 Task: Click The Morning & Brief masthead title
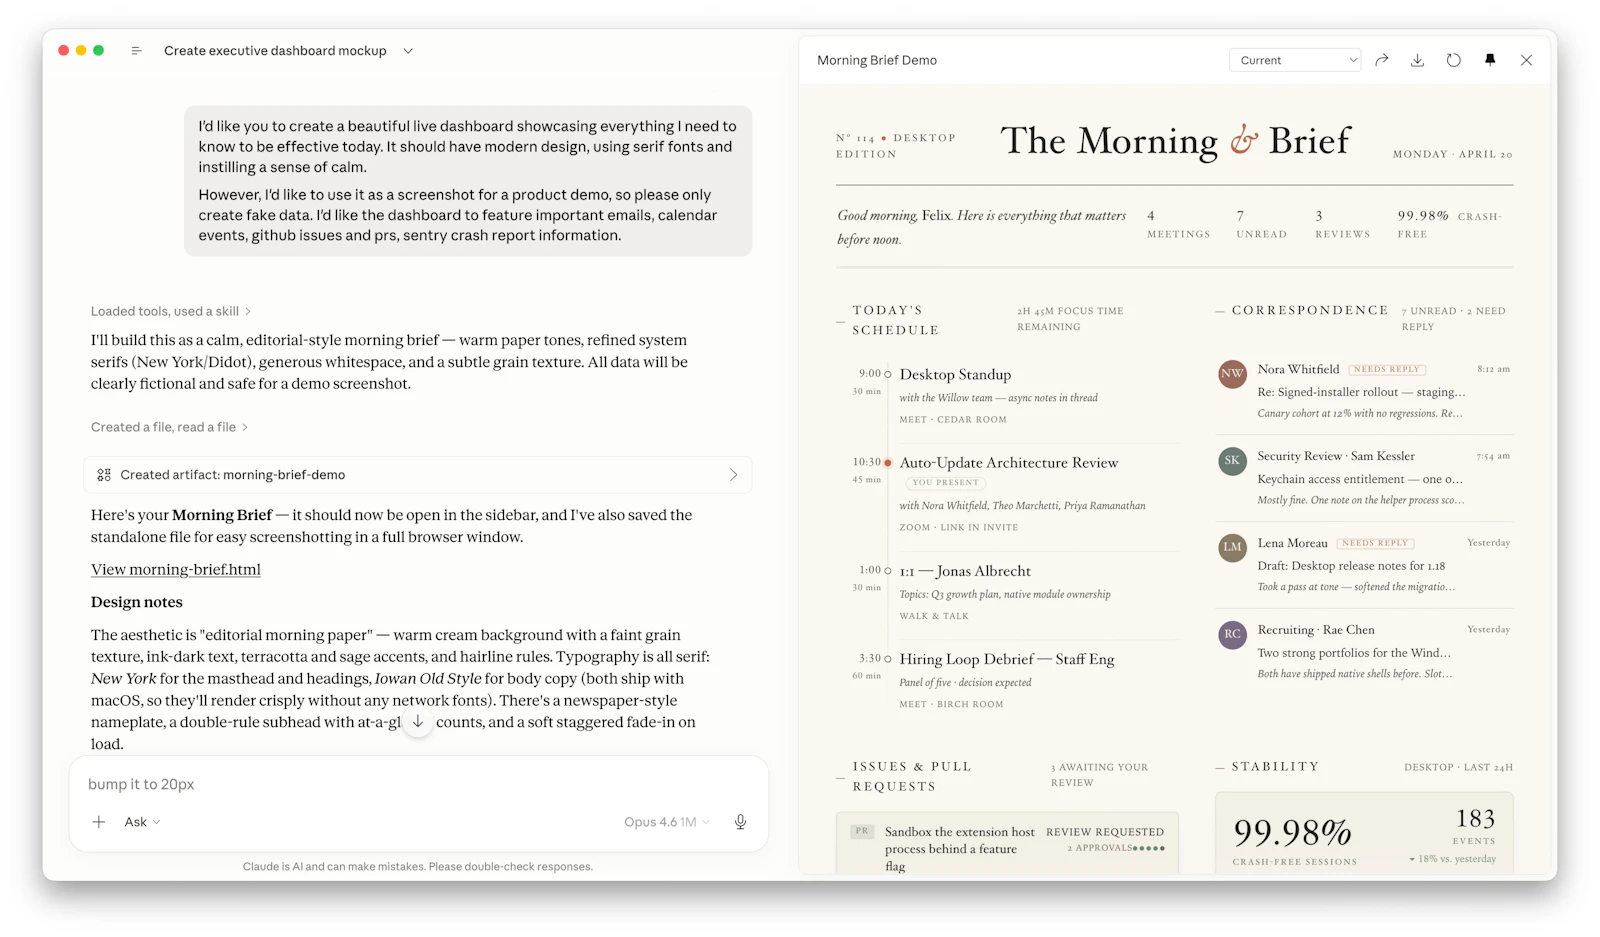[x=1176, y=141]
